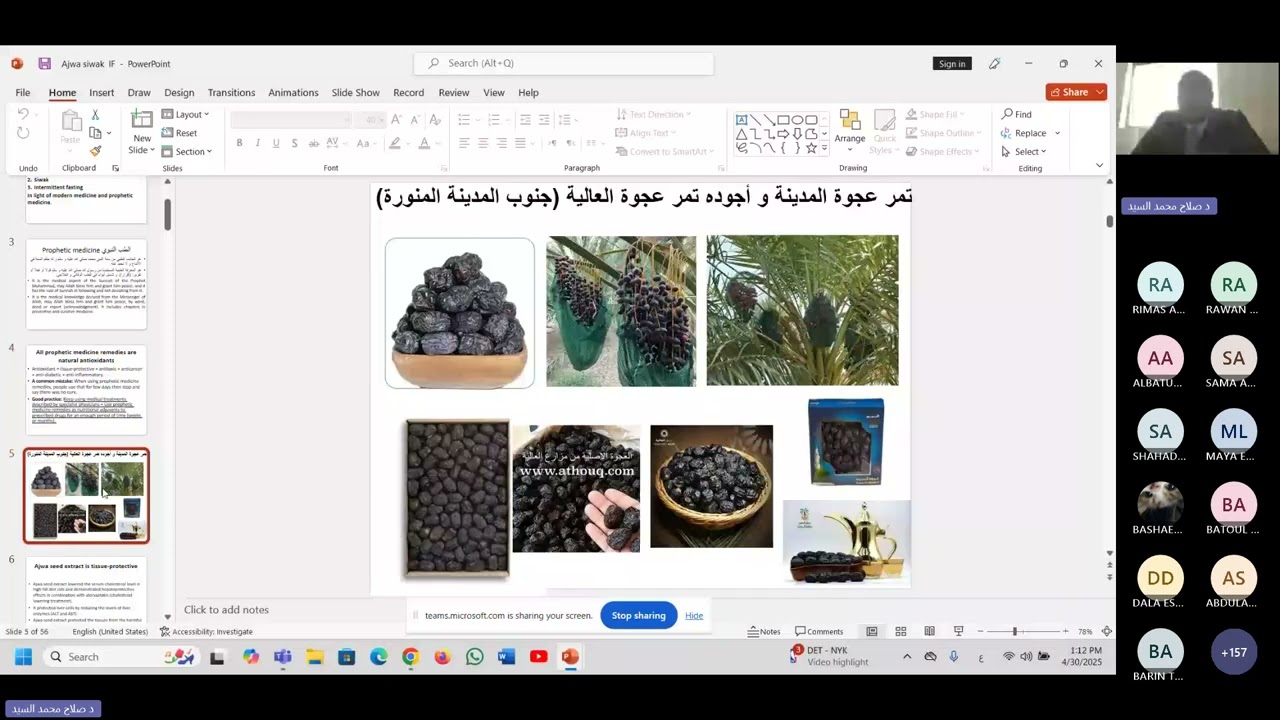Image resolution: width=1280 pixels, height=720 pixels.
Task: Click the Hide link in sharing bar
Action: pyautogui.click(x=694, y=615)
